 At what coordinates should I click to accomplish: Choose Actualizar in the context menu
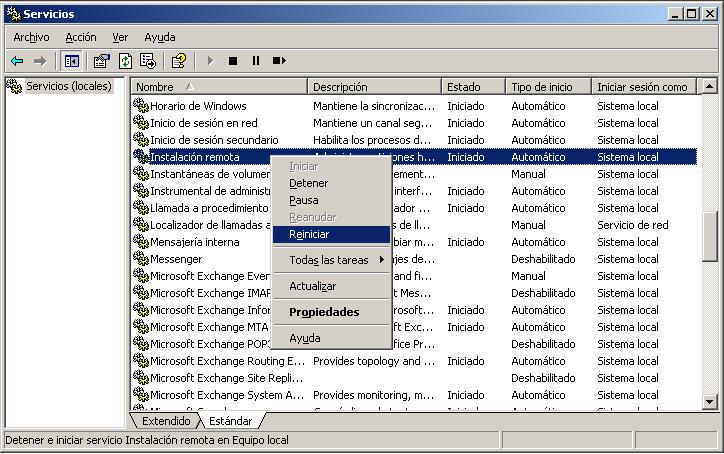tap(332, 286)
